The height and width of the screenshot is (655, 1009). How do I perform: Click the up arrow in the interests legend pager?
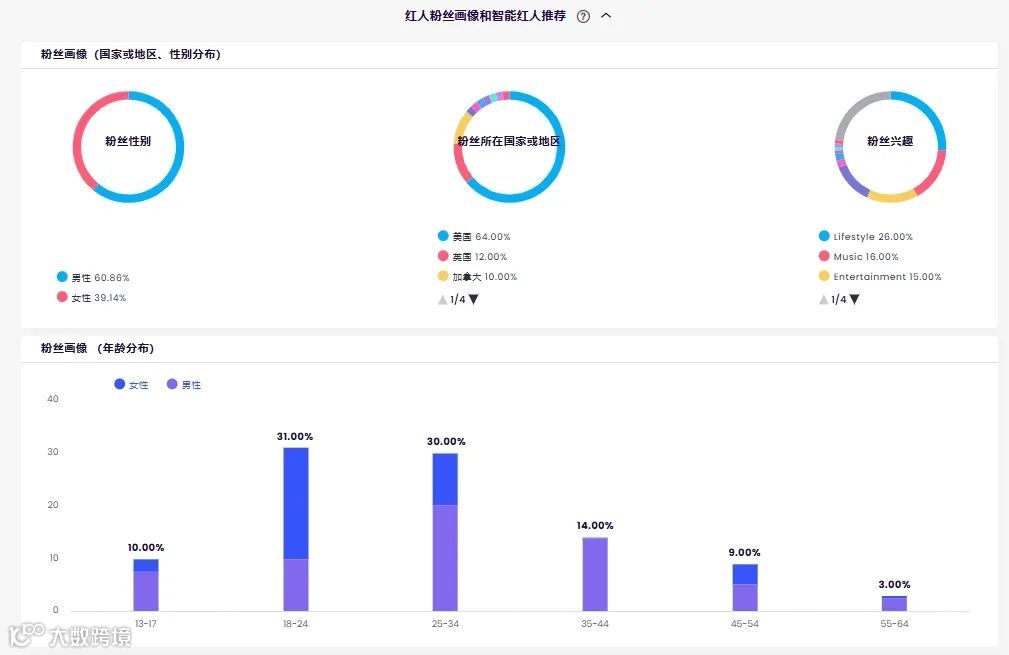[823, 299]
